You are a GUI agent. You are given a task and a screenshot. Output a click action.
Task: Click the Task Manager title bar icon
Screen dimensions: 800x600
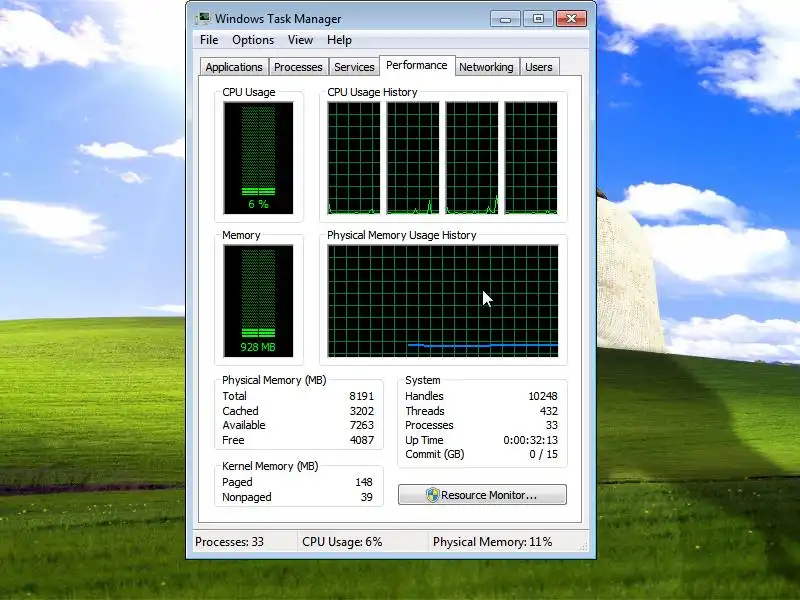(203, 18)
